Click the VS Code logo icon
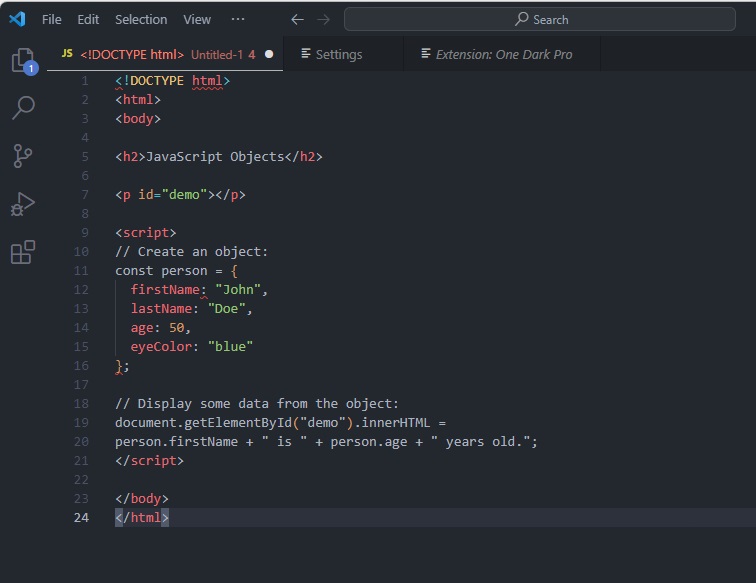Viewport: 756px width, 583px height. (x=17, y=19)
